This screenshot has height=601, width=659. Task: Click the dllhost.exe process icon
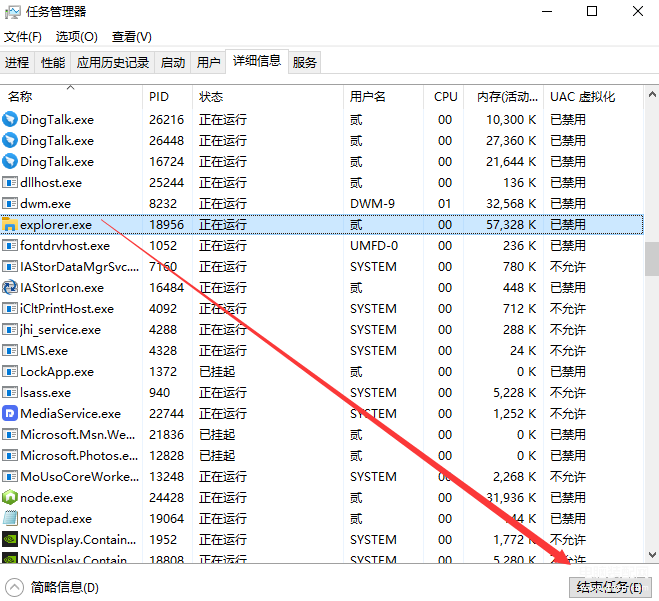click(x=10, y=182)
